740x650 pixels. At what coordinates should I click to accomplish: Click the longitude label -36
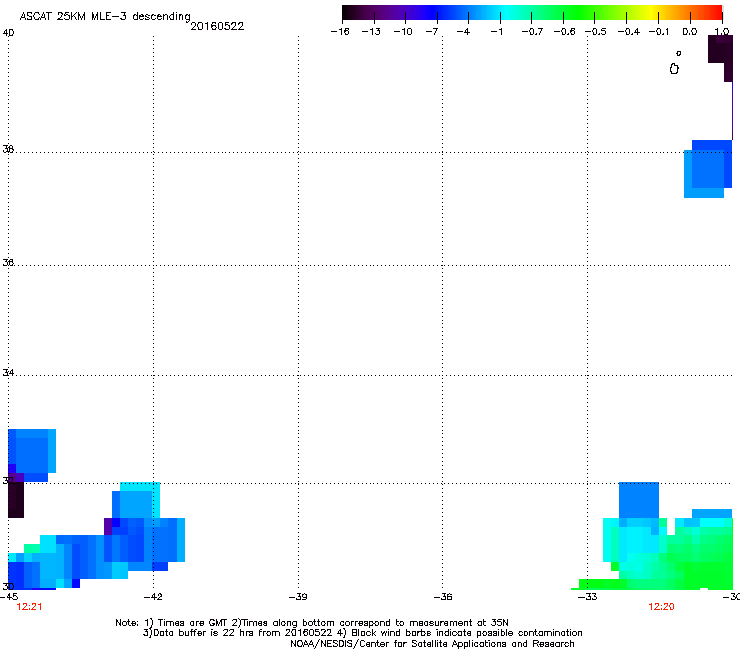tap(443, 597)
